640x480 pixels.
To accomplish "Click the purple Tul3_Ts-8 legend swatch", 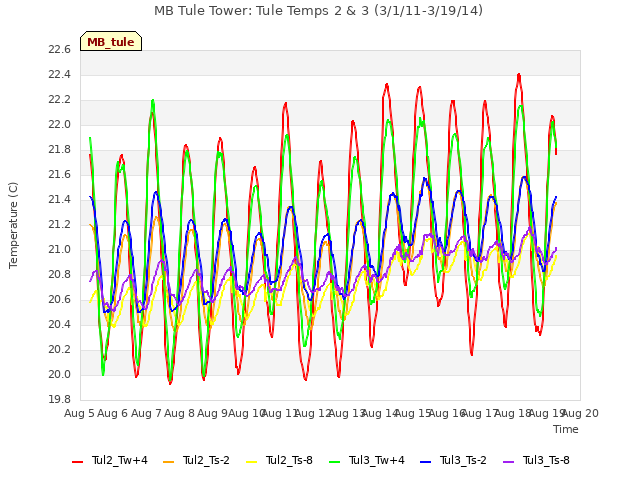I will pyautogui.click(x=508, y=461).
